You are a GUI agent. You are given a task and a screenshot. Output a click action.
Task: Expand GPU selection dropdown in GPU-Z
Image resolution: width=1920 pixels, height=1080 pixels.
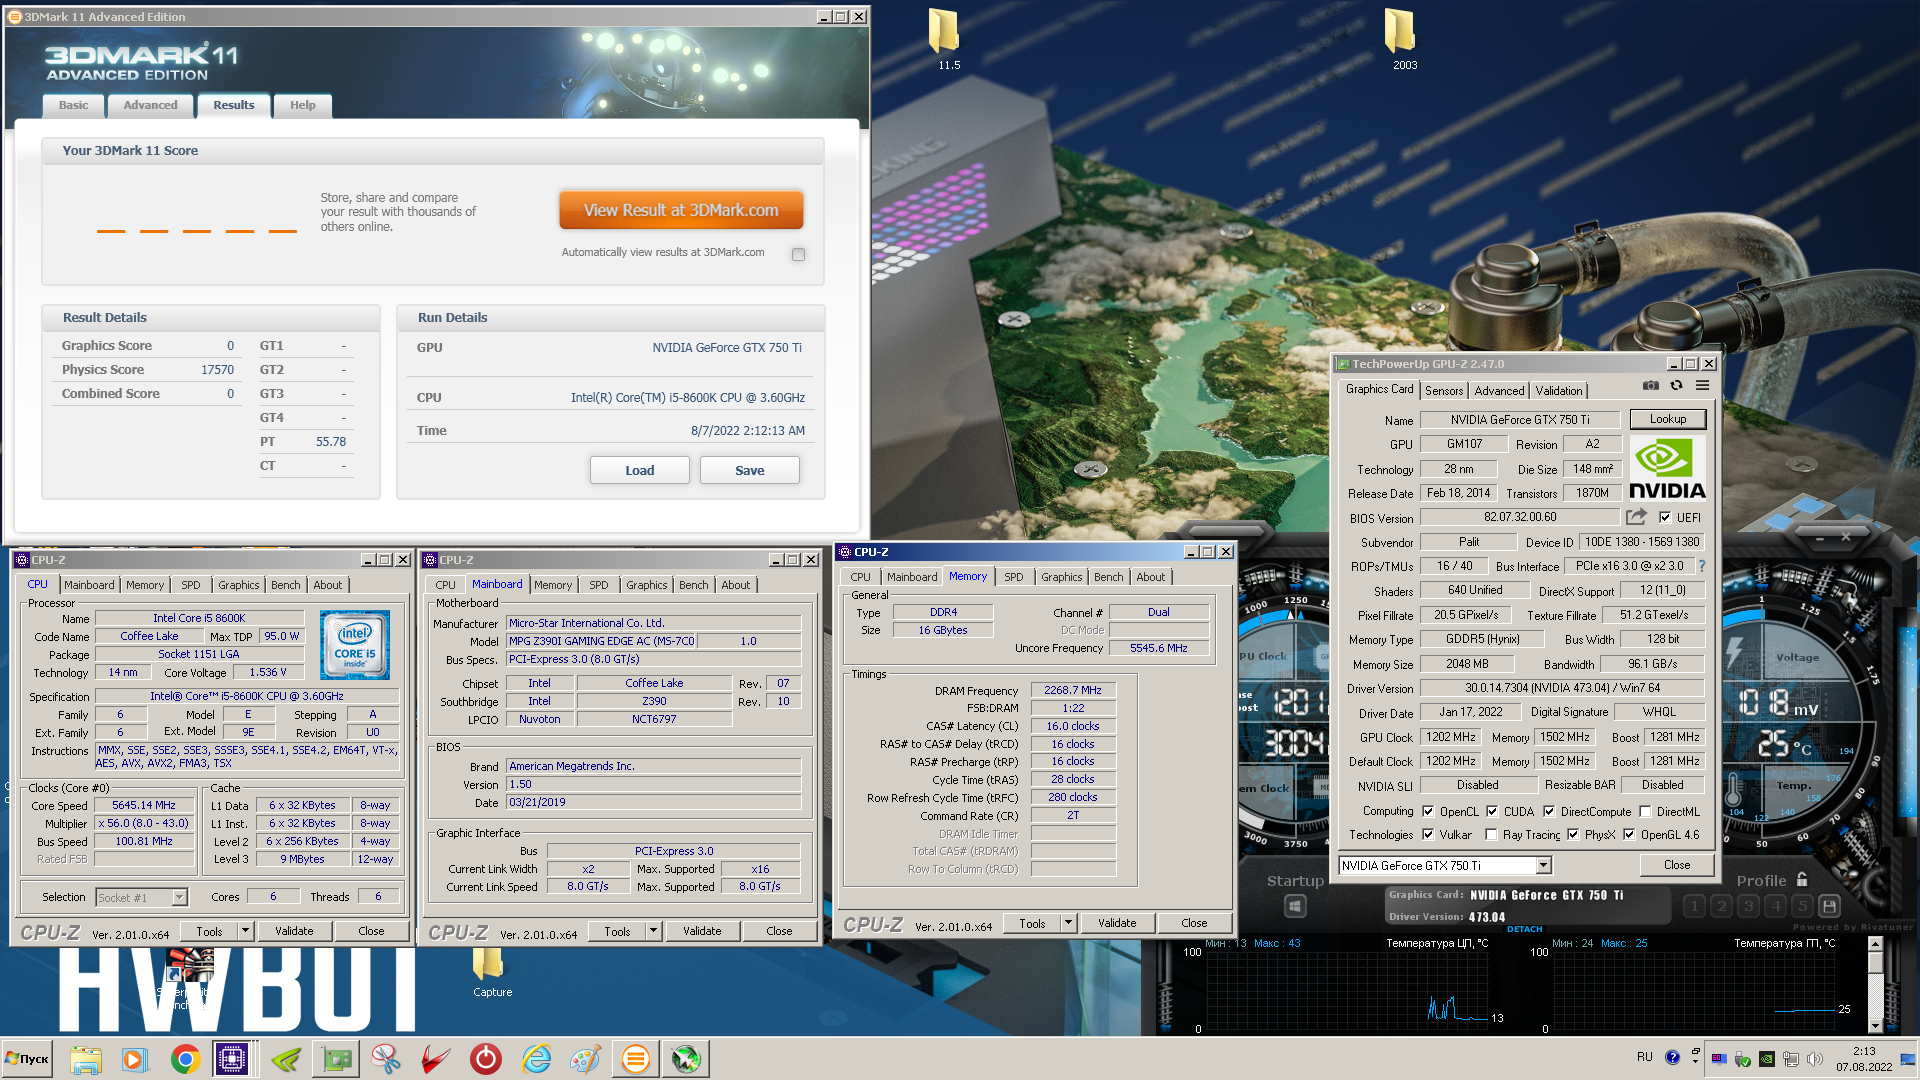coord(1543,865)
